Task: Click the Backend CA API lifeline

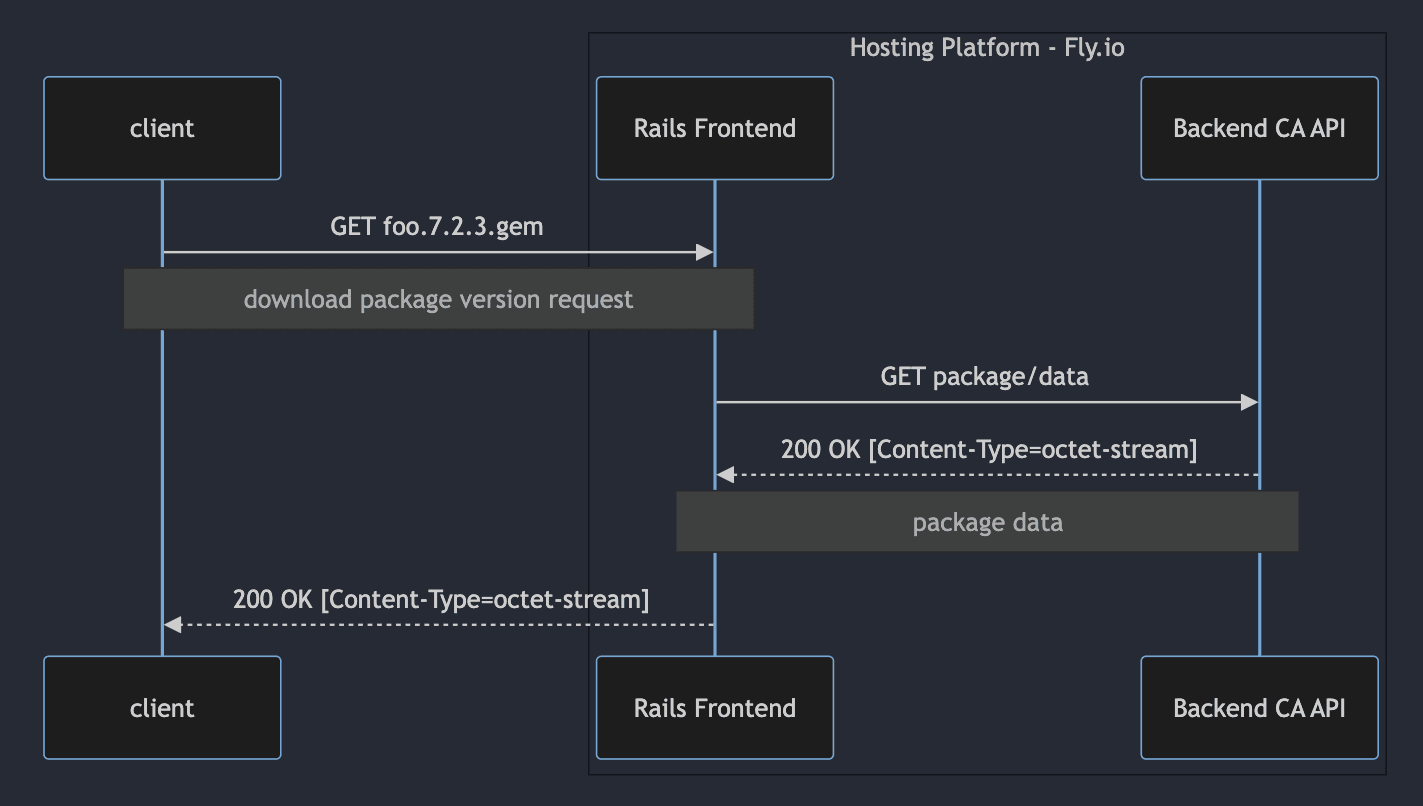Action: pyautogui.click(x=1259, y=300)
